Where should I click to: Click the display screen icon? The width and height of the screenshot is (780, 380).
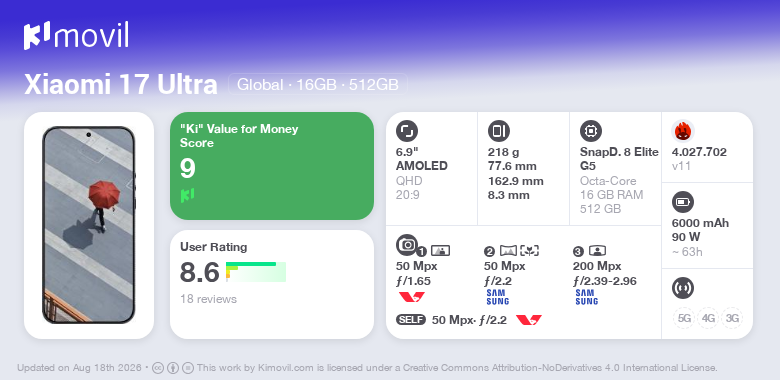[x=407, y=131]
